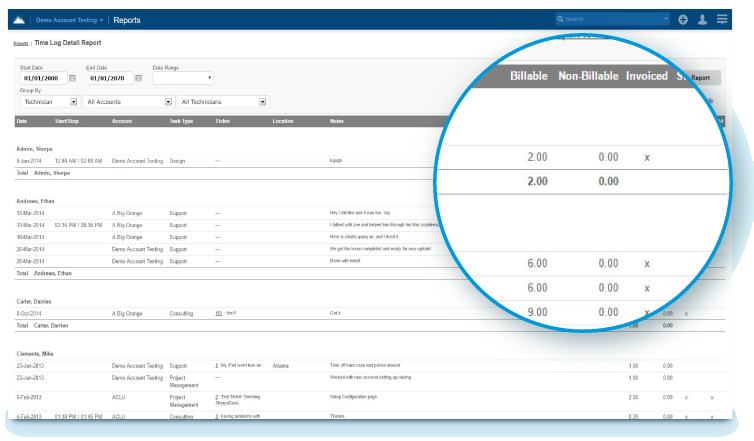Click the plus add-new icon in header
Image resolution: width=754 pixels, height=441 pixels.
click(683, 19)
